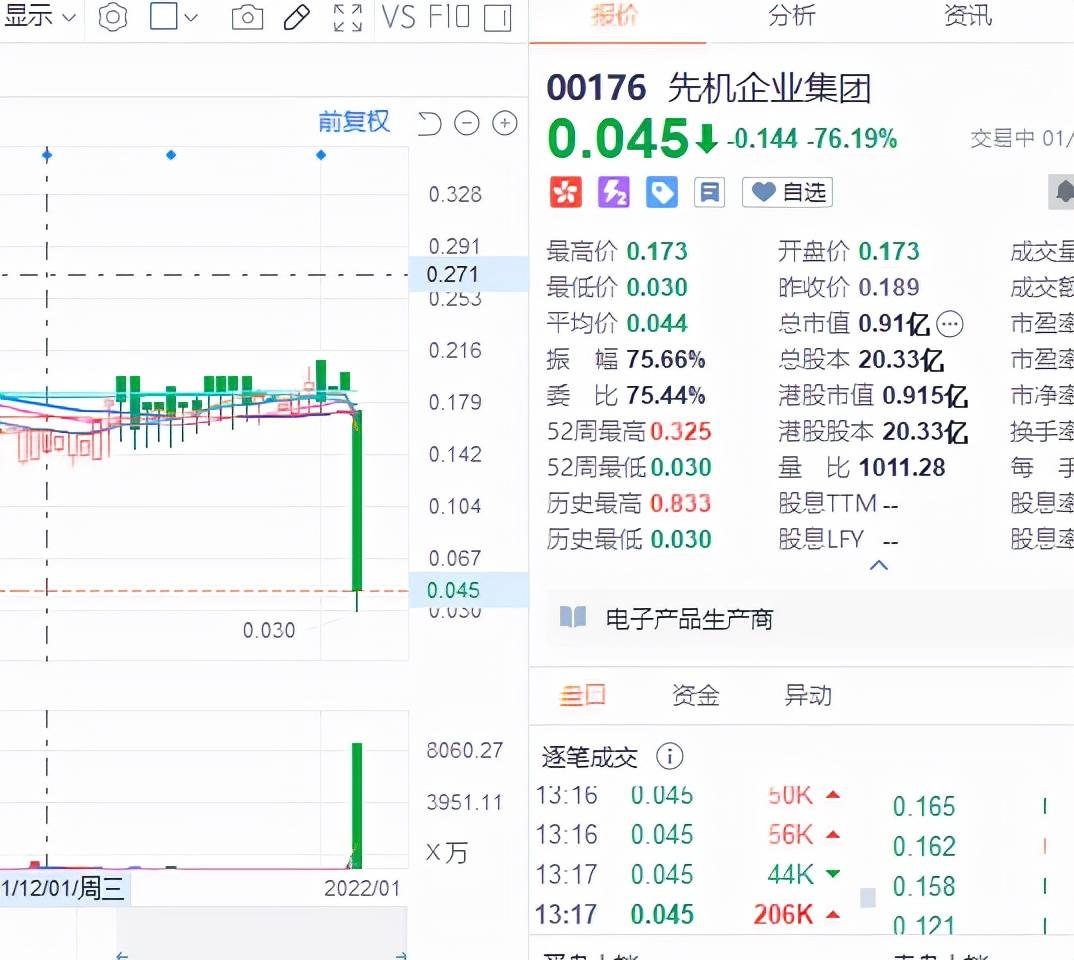Screen dimensions: 1074x960
Task: Open the VS stock comparison tool
Action: click(400, 17)
